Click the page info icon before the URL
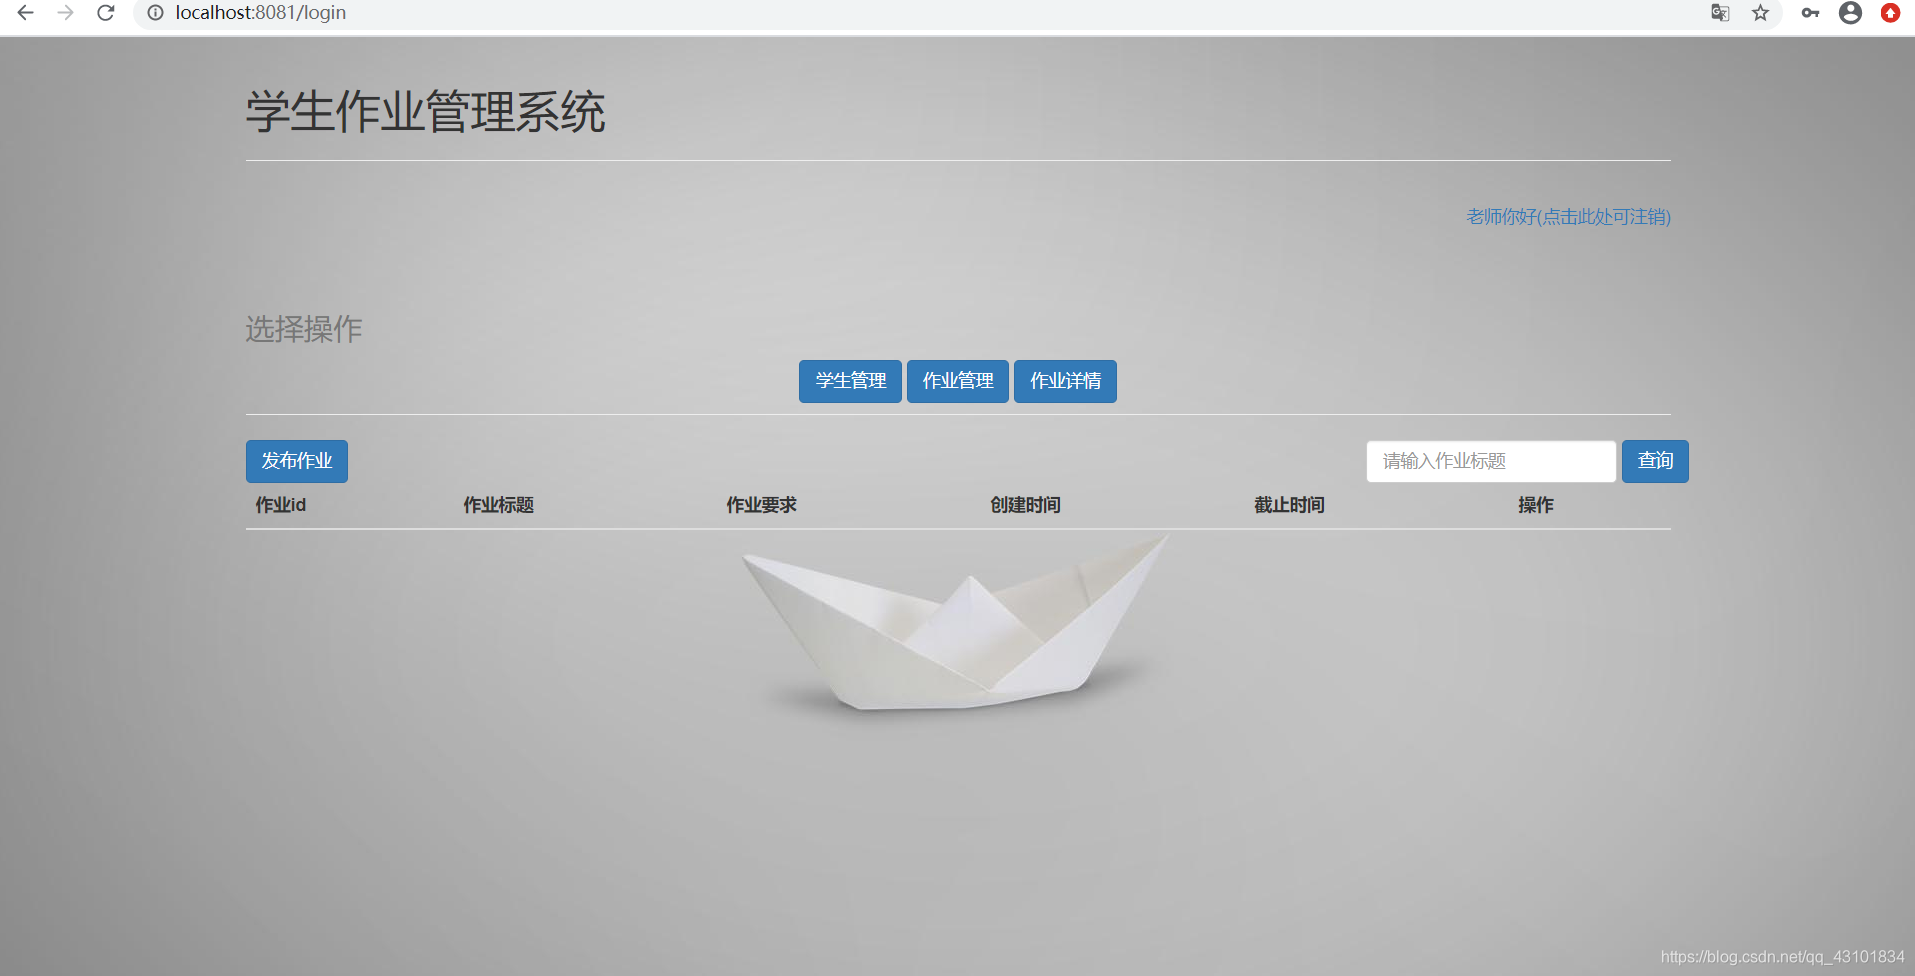This screenshot has width=1915, height=976. 155,13
